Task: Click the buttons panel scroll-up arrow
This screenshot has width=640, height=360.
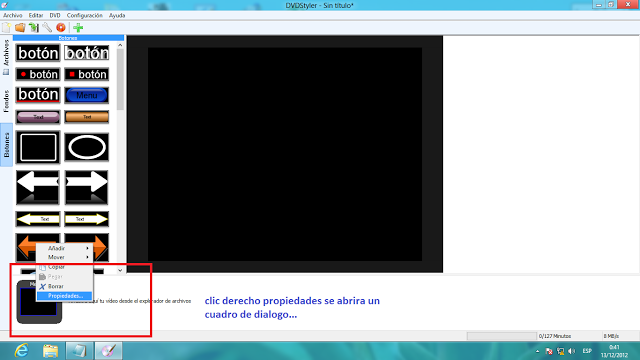Action: [120, 45]
